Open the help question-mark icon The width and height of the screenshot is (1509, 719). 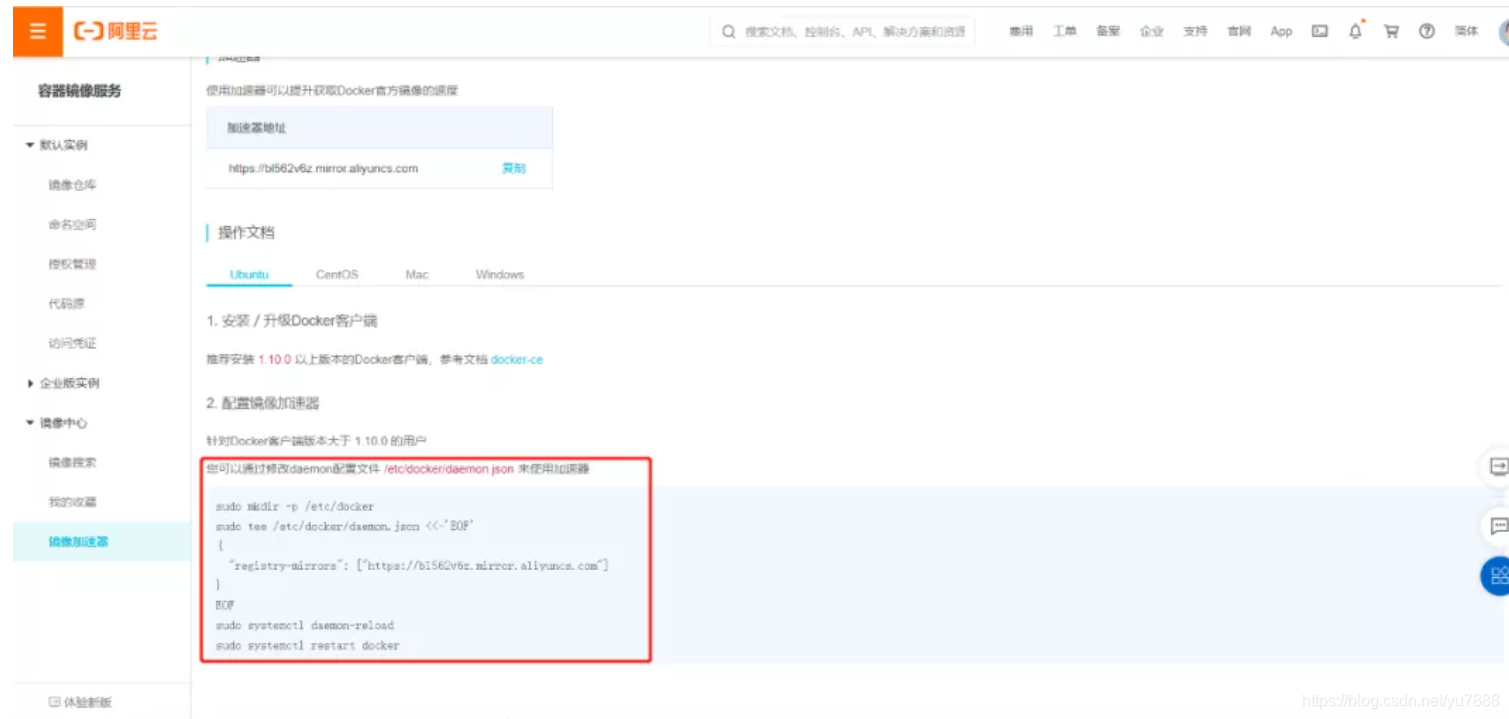click(x=1427, y=32)
